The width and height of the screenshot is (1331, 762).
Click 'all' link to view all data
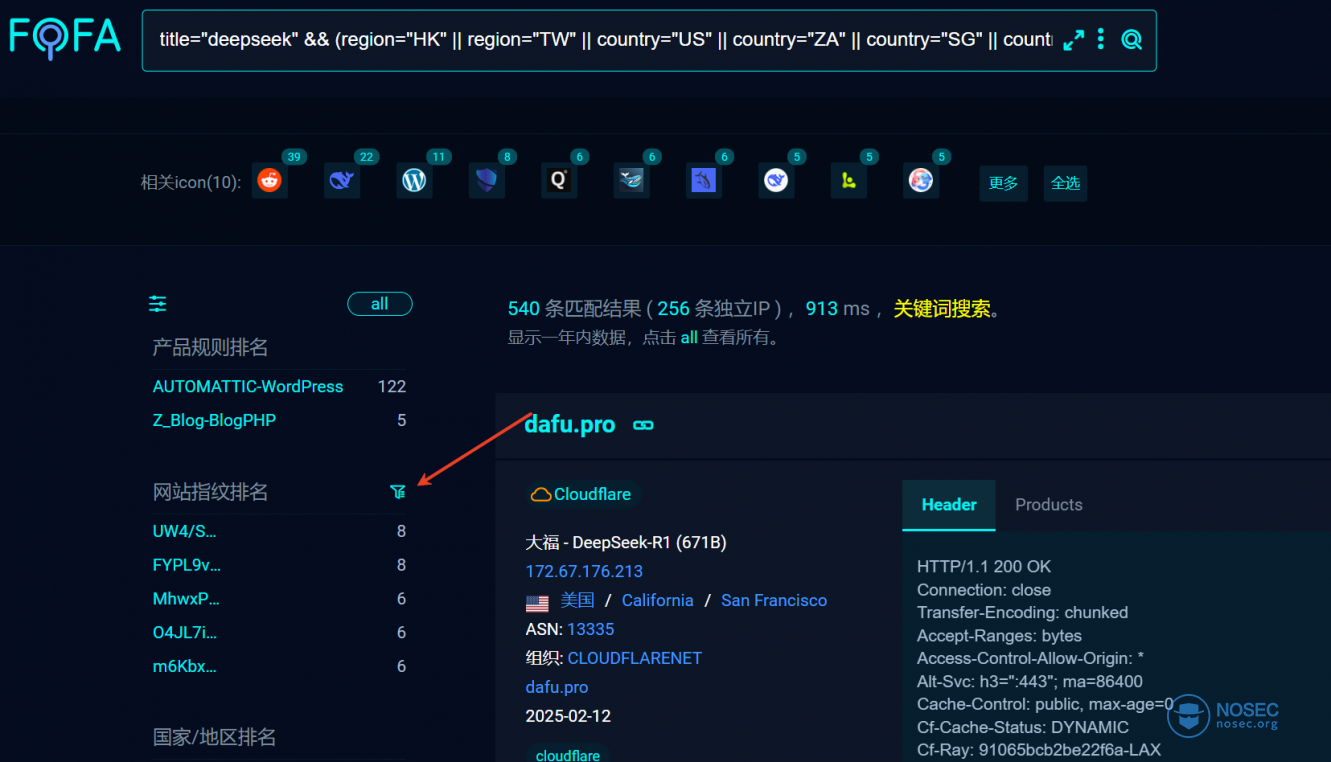689,338
